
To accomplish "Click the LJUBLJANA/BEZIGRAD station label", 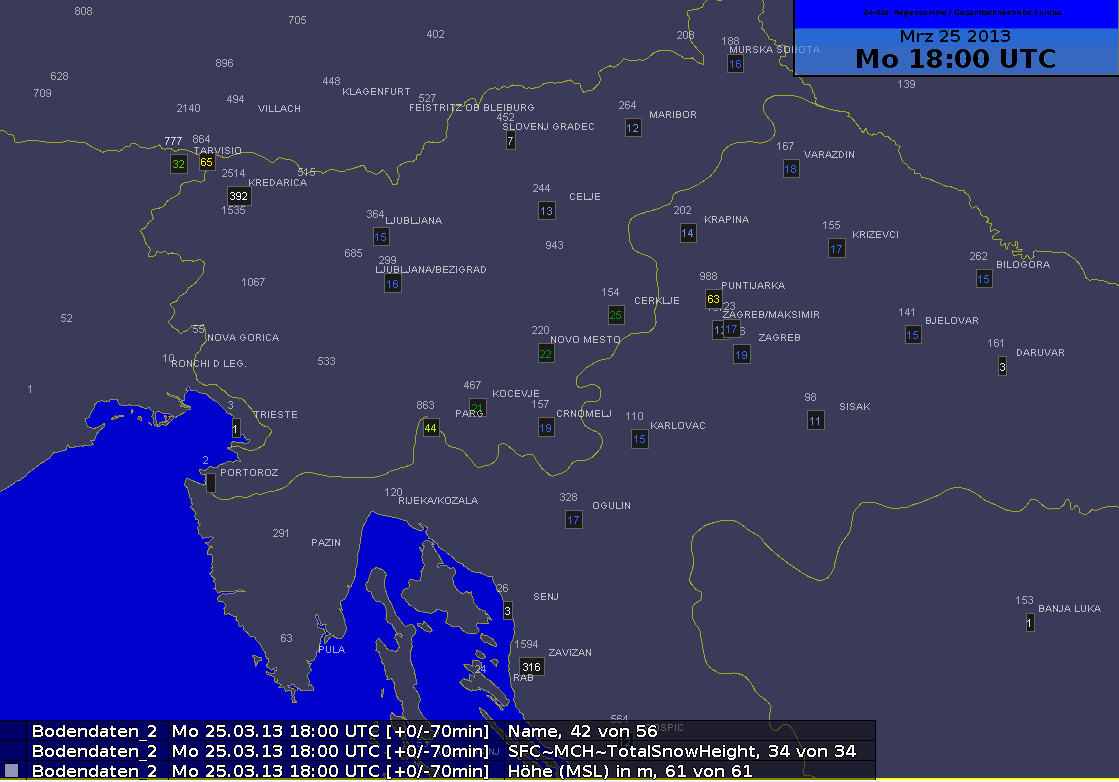I will pyautogui.click(x=431, y=269).
